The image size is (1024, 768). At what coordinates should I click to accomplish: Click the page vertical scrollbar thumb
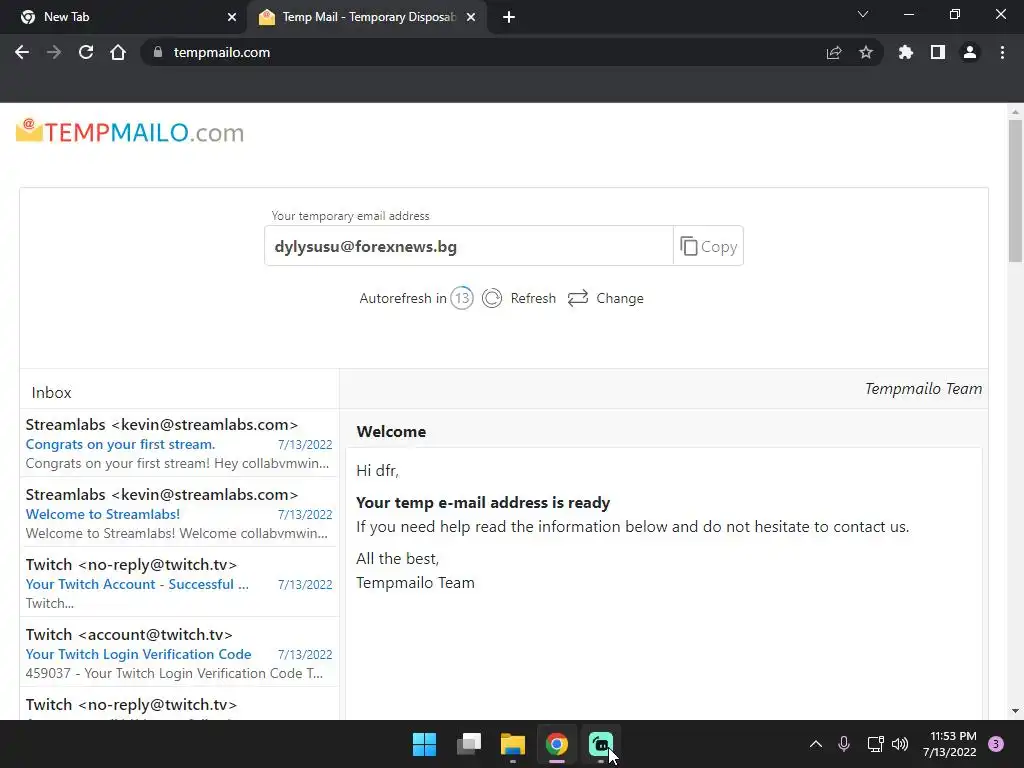coord(1015,191)
